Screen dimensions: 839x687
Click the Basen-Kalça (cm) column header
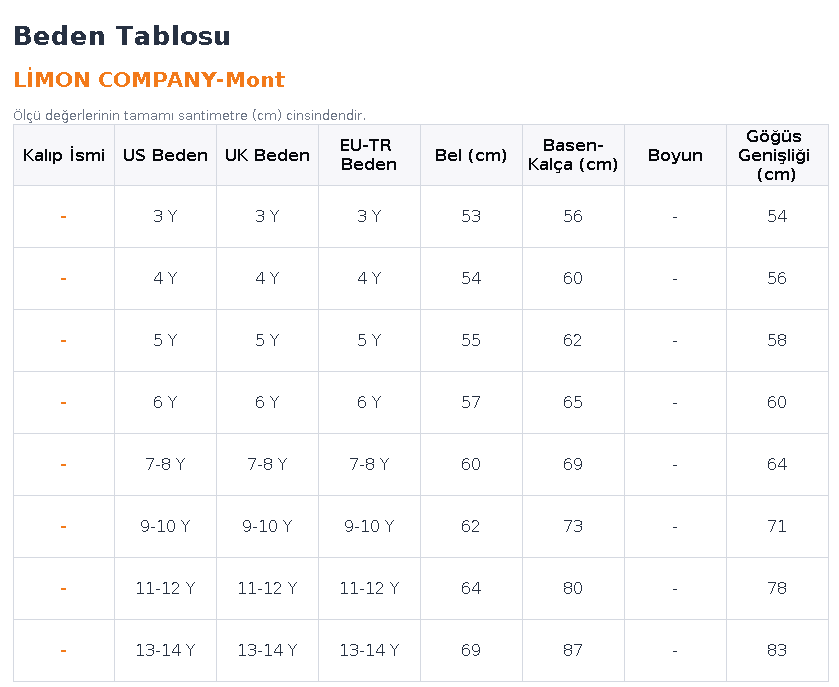(573, 155)
